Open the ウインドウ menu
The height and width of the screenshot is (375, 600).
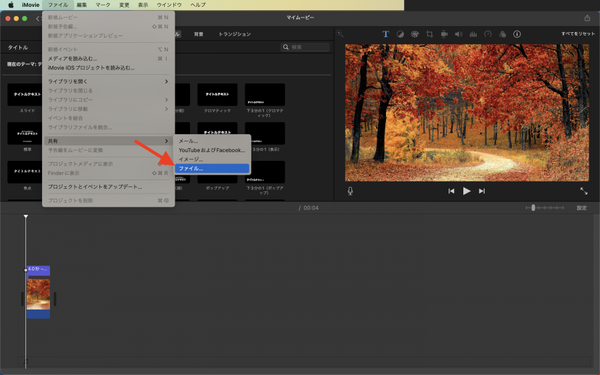click(169, 5)
